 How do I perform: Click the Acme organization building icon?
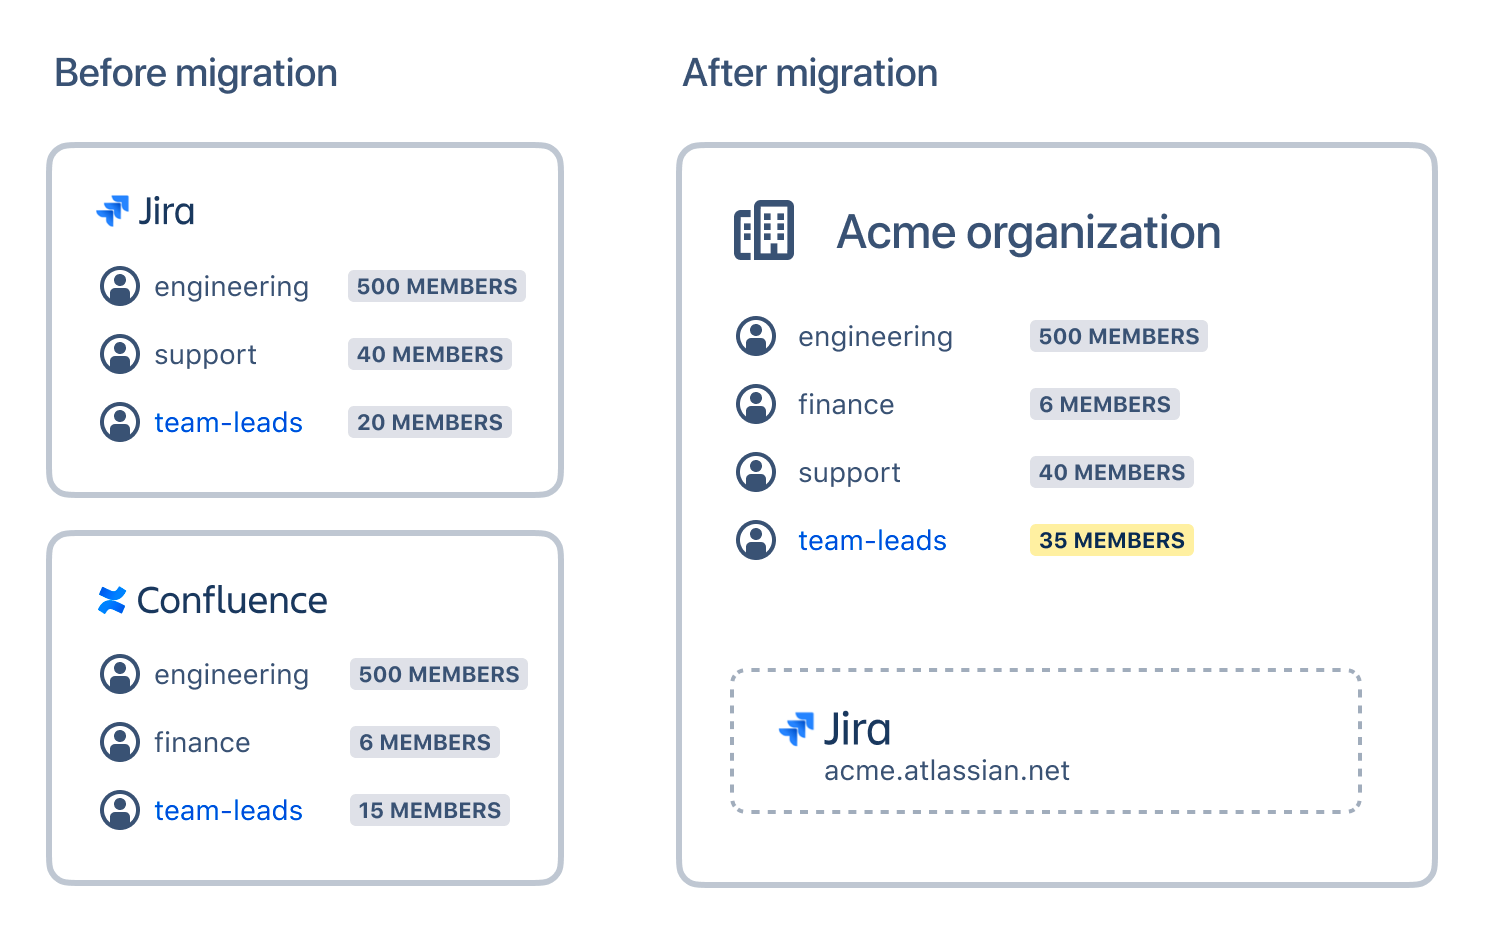click(764, 231)
